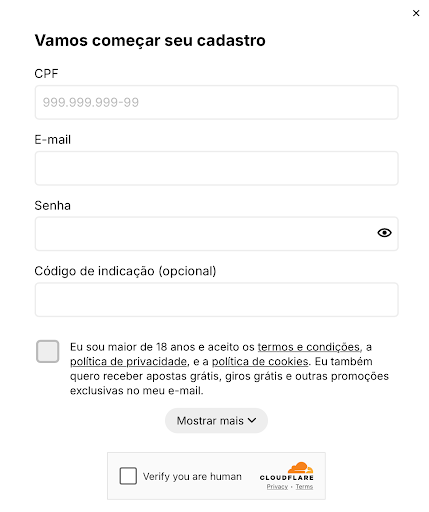The image size is (429, 512).
Task: Click the Código de indicação (opcional) label
Action: [x=125, y=271]
